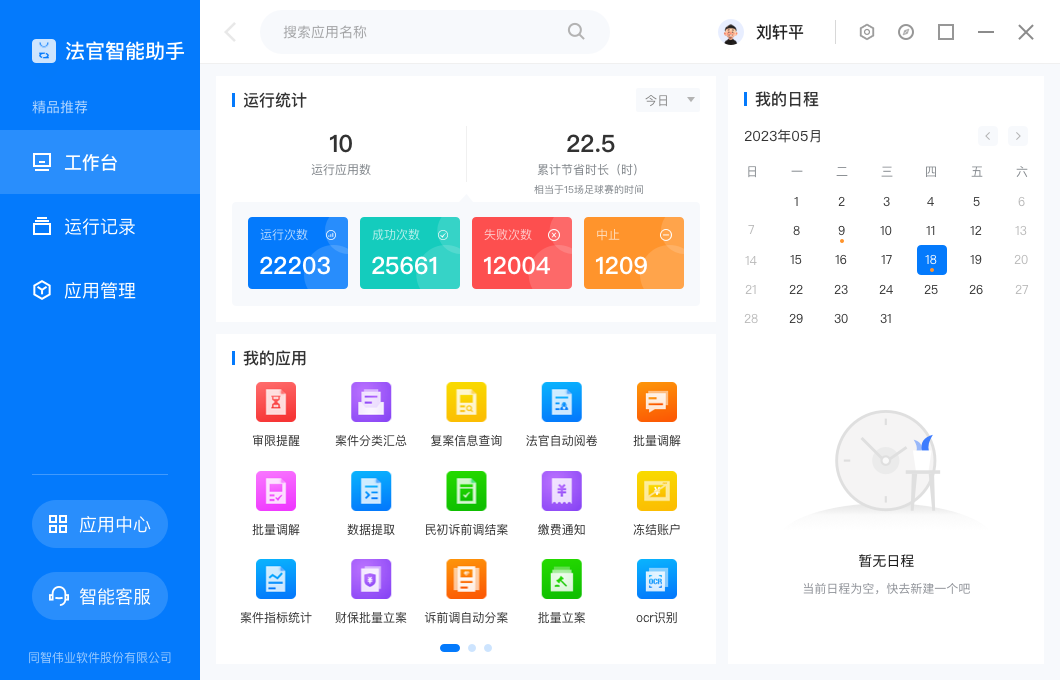The image size is (1060, 680).
Task: Expand the 今日 time range dropdown
Action: (667, 100)
